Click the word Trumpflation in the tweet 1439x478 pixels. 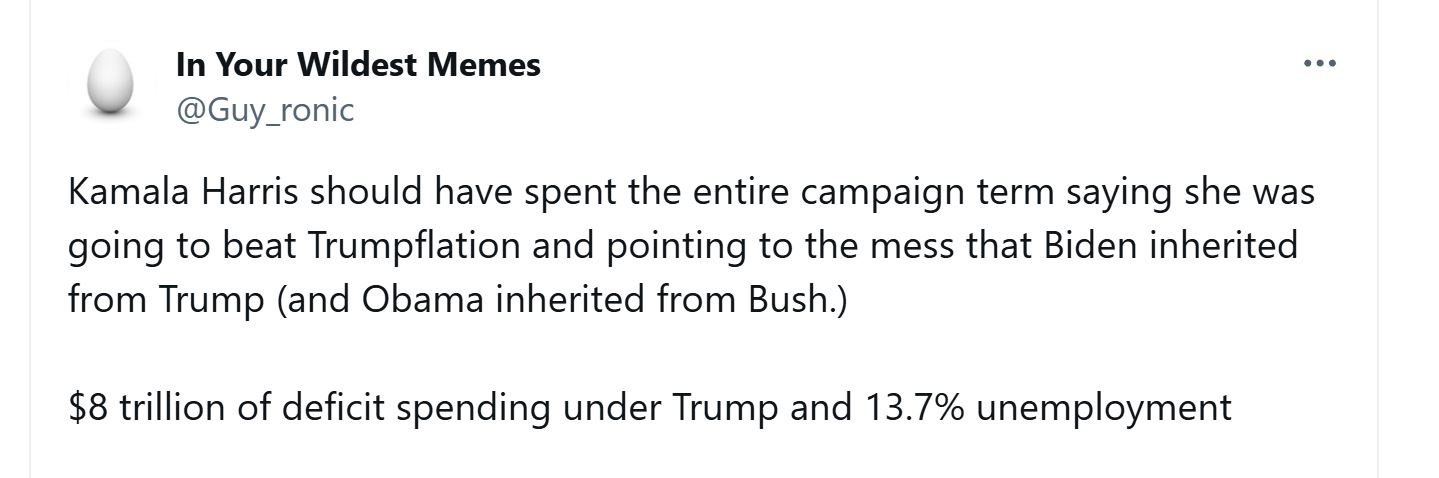pyautogui.click(x=412, y=246)
